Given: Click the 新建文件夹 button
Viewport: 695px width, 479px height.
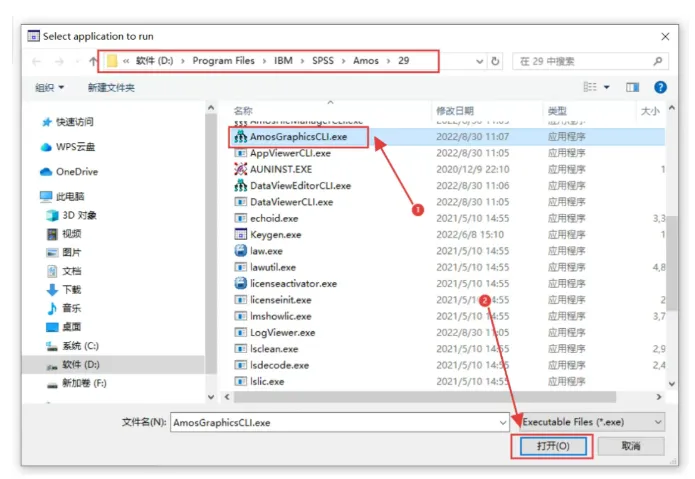Looking at the screenshot, I should point(111,88).
